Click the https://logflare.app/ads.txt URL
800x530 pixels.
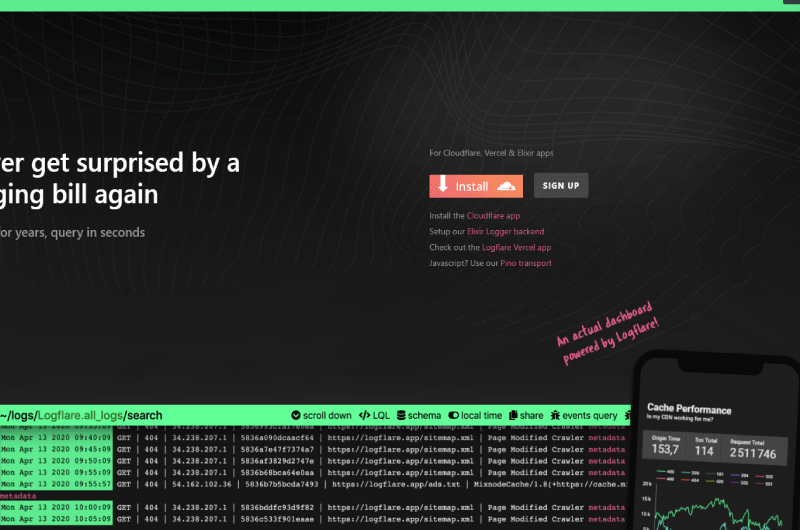click(x=396, y=484)
